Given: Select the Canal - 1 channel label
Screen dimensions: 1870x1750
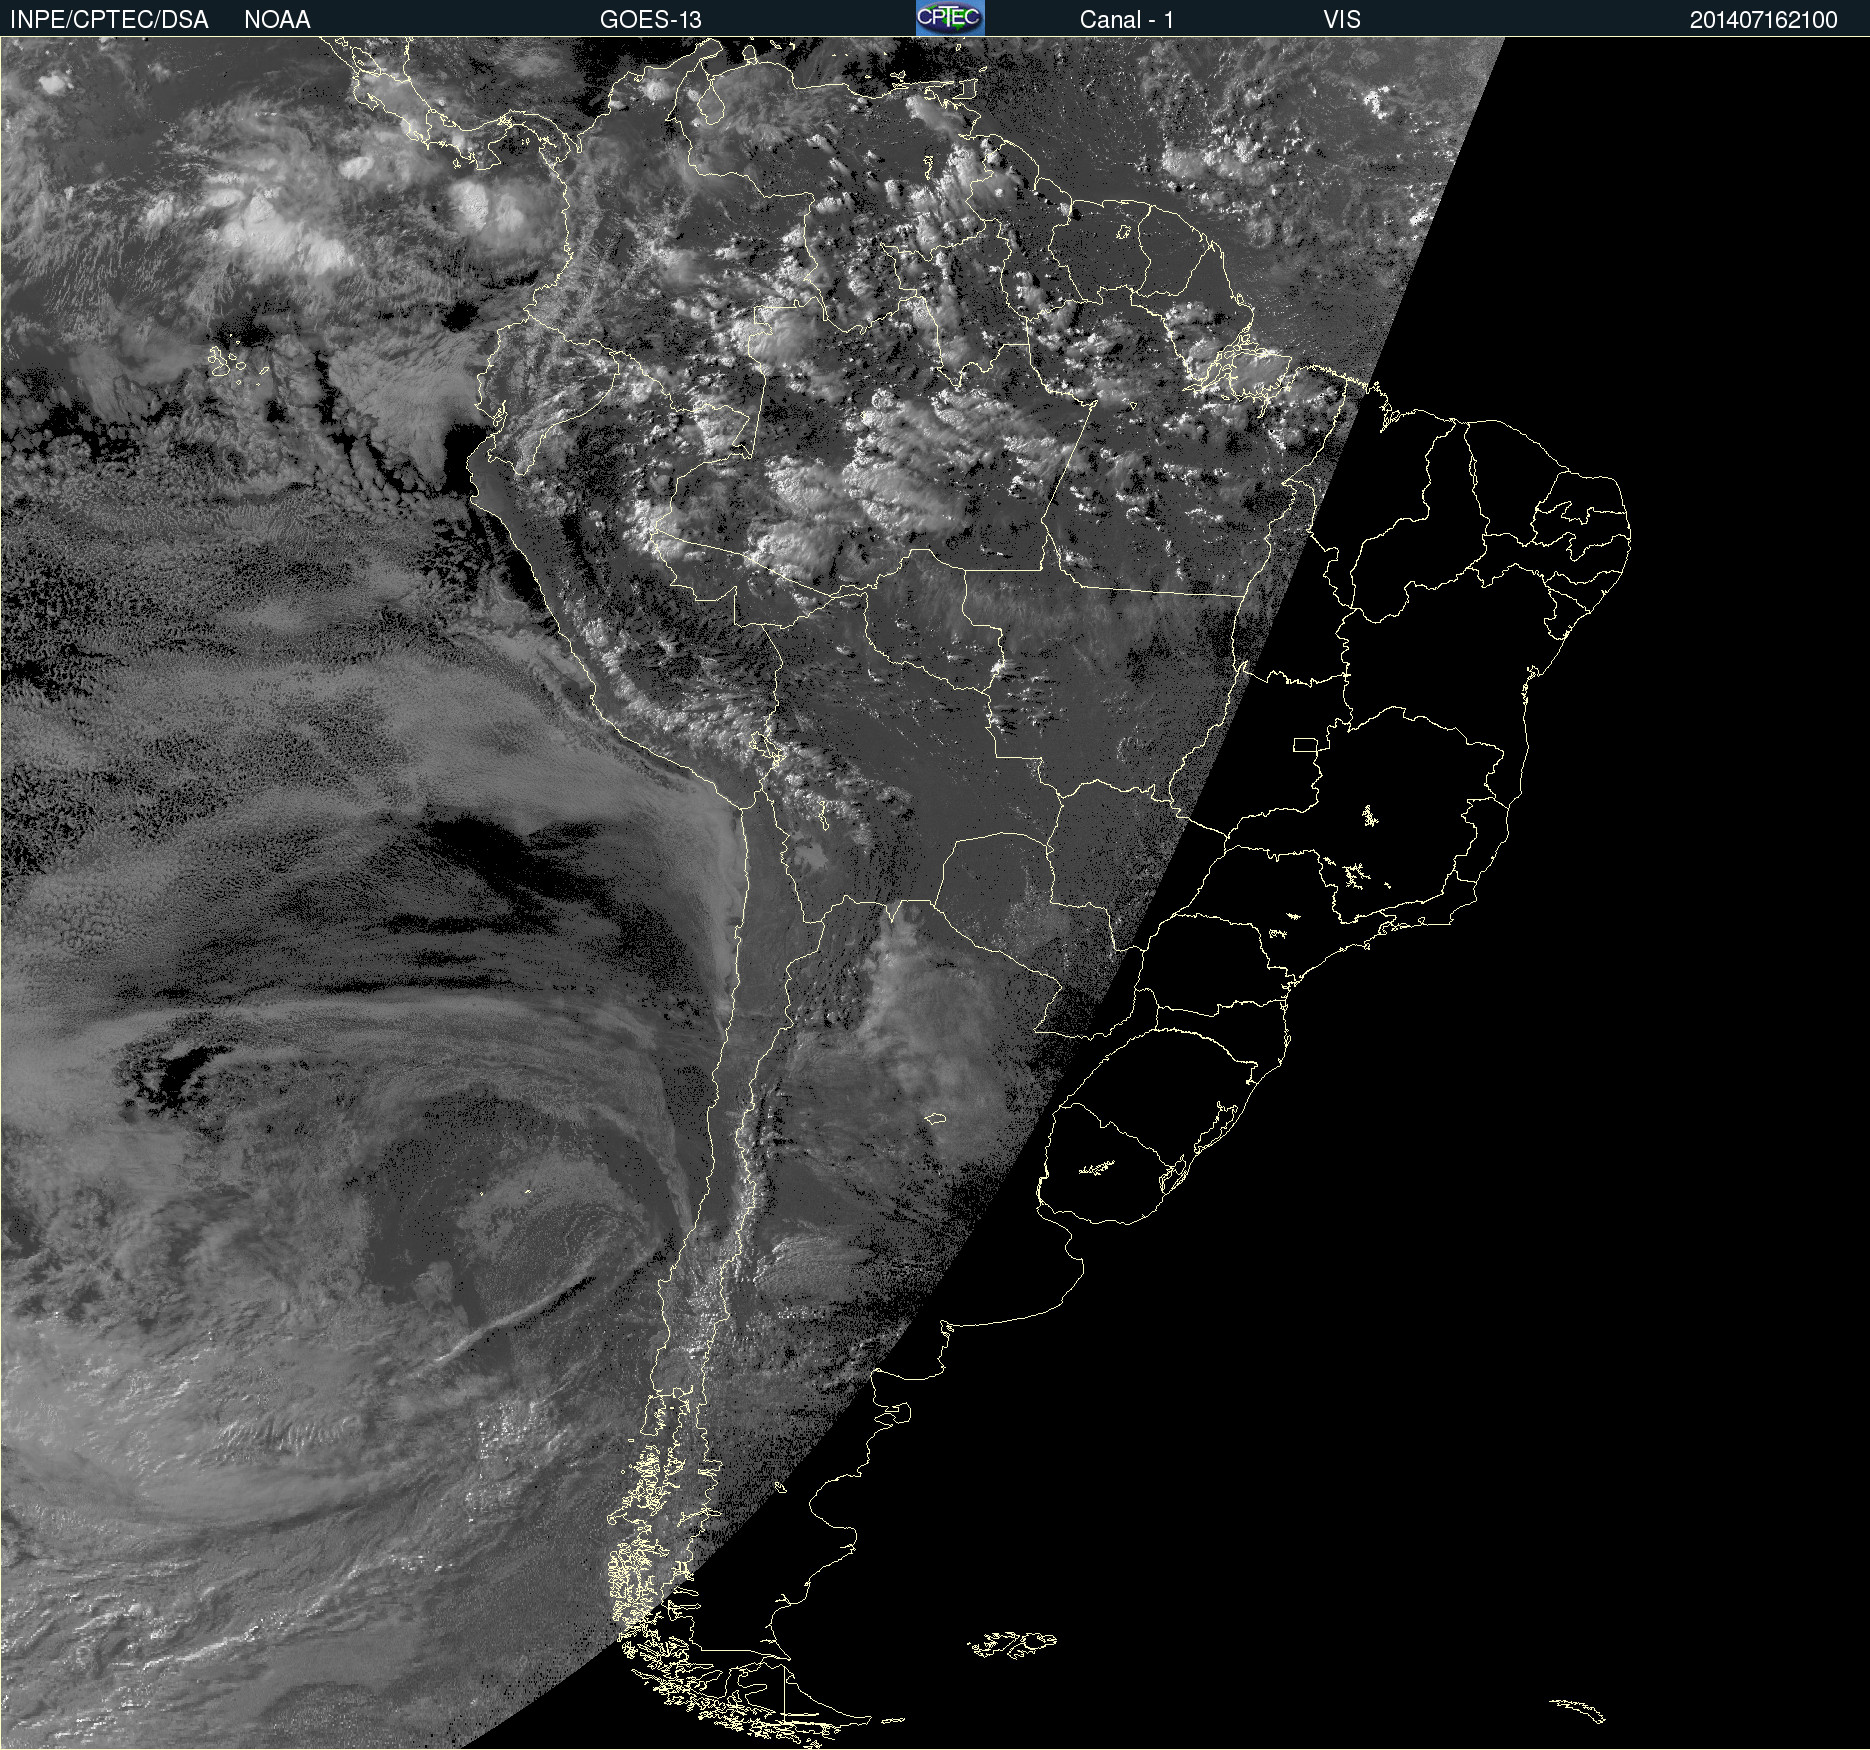Looking at the screenshot, I should [x=1127, y=20].
